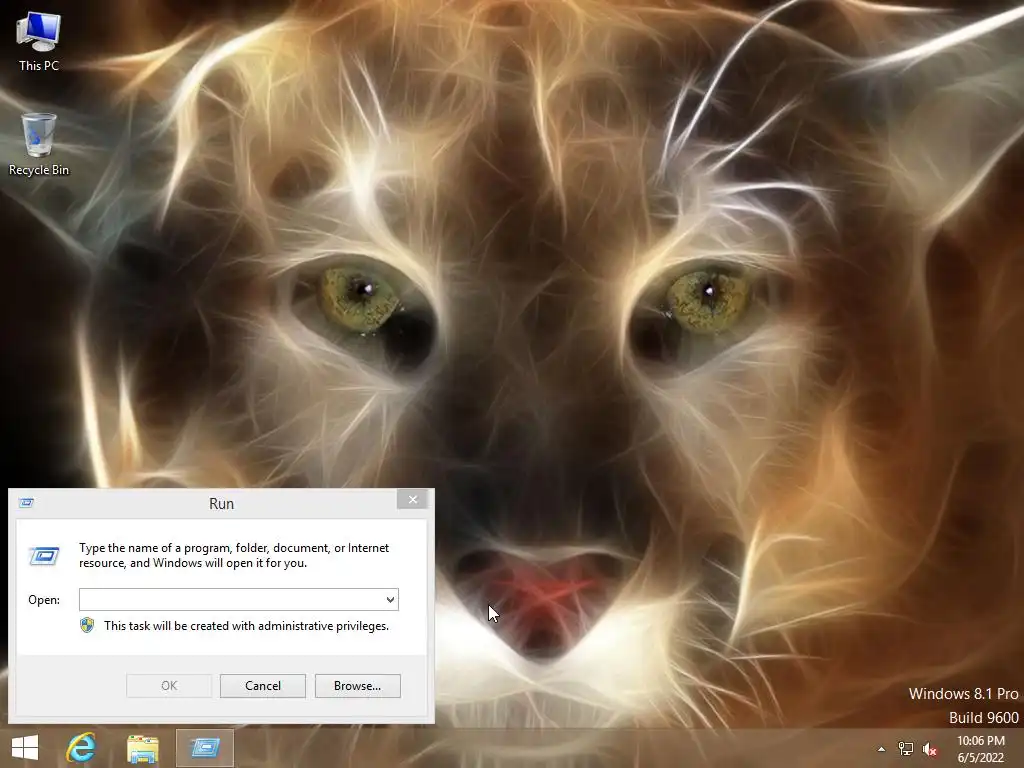Show hidden system tray icons

click(881, 749)
